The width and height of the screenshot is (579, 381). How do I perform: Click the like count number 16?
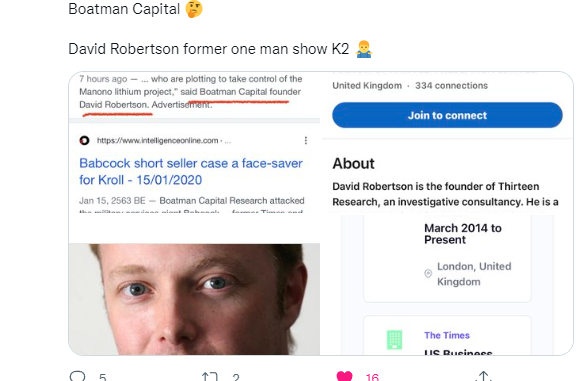click(x=372, y=377)
